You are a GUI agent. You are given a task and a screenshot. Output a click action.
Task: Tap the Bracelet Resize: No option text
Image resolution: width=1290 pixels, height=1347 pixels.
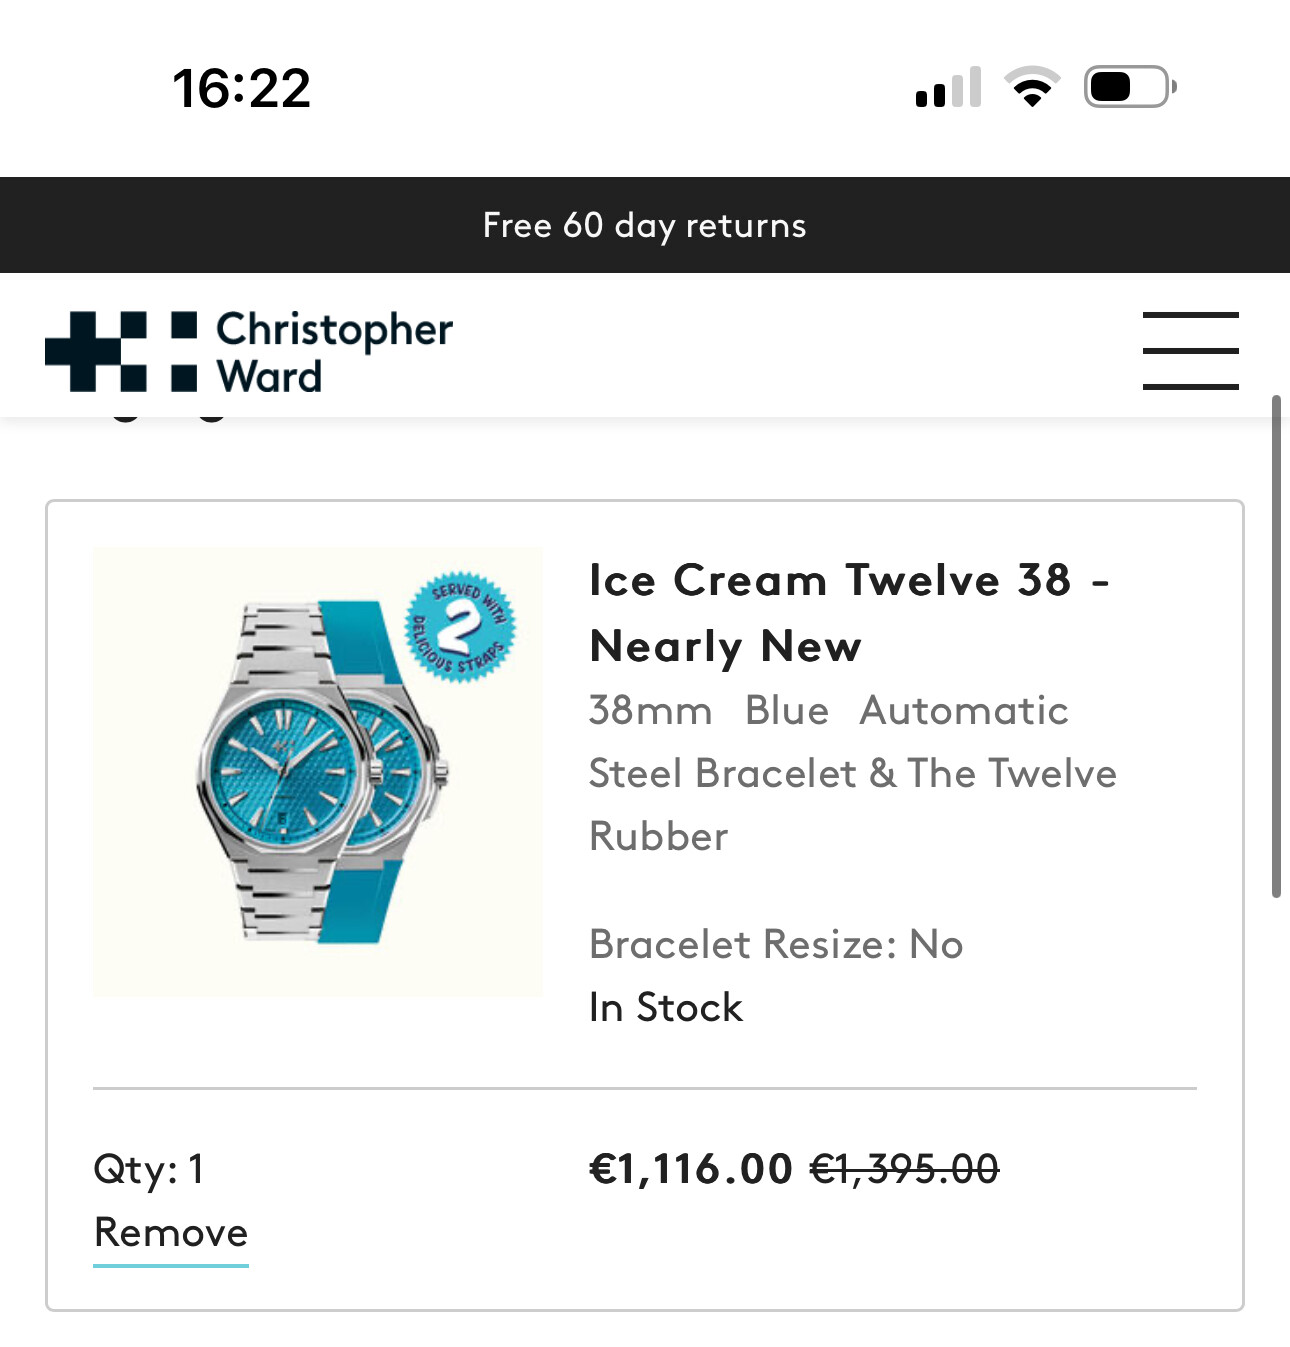coord(776,944)
